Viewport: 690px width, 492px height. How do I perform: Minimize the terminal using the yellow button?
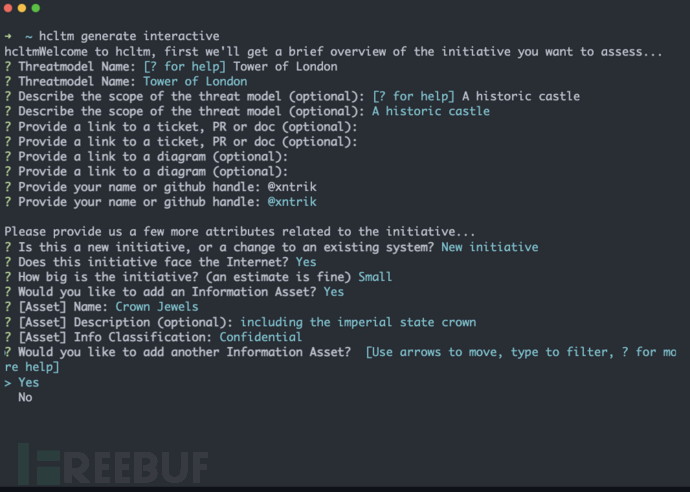coord(22,8)
